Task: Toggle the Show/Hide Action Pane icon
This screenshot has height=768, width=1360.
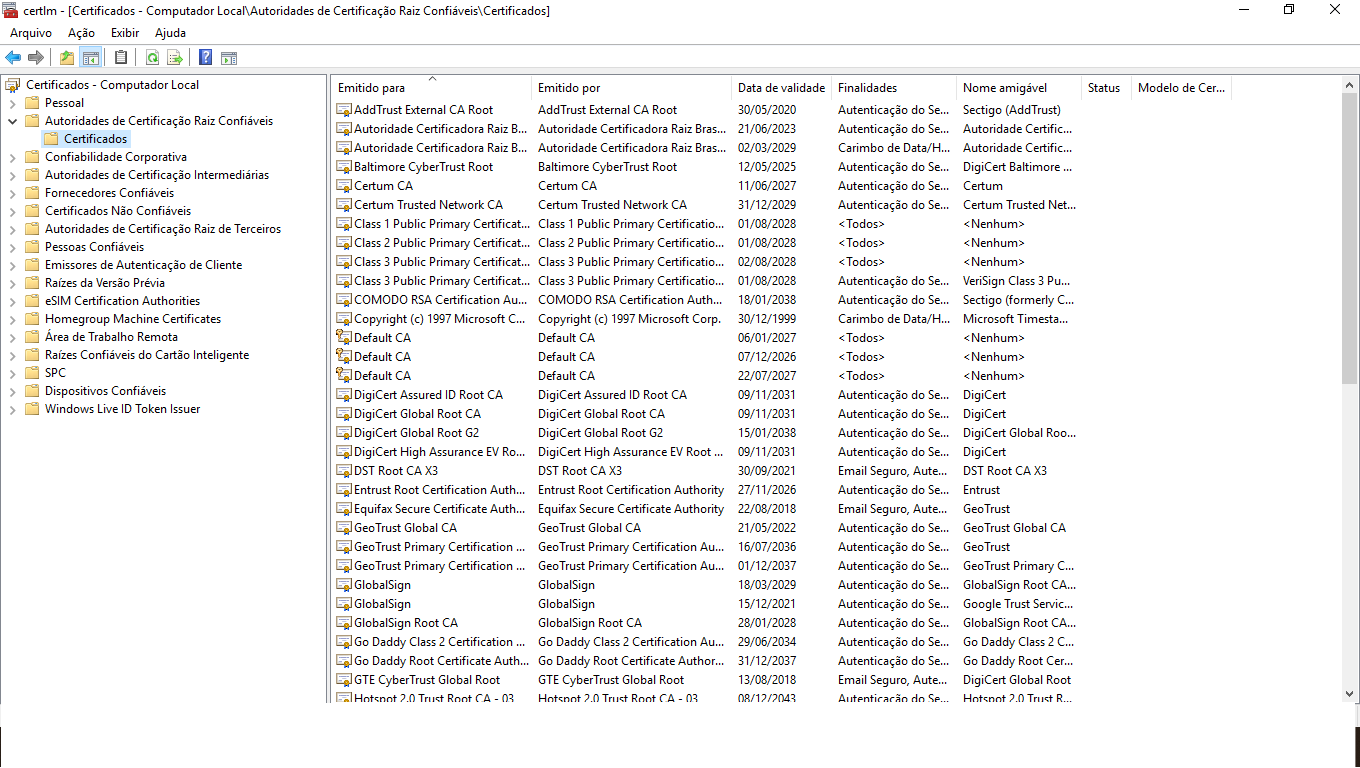Action: [229, 58]
